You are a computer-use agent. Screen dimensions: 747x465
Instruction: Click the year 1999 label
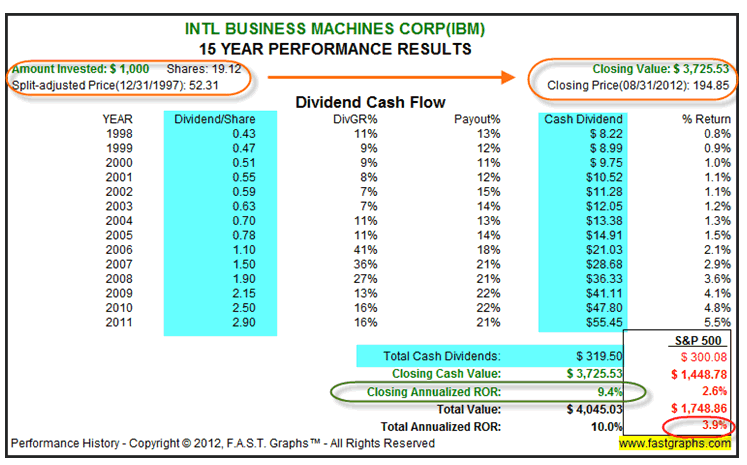coord(119,148)
